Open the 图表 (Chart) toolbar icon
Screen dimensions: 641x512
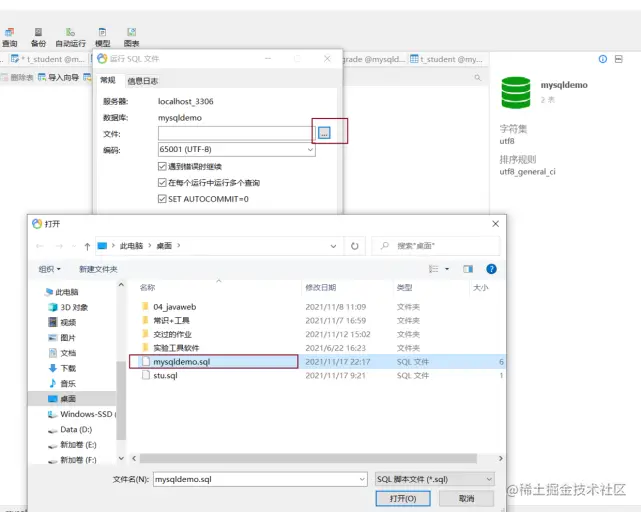[x=131, y=37]
